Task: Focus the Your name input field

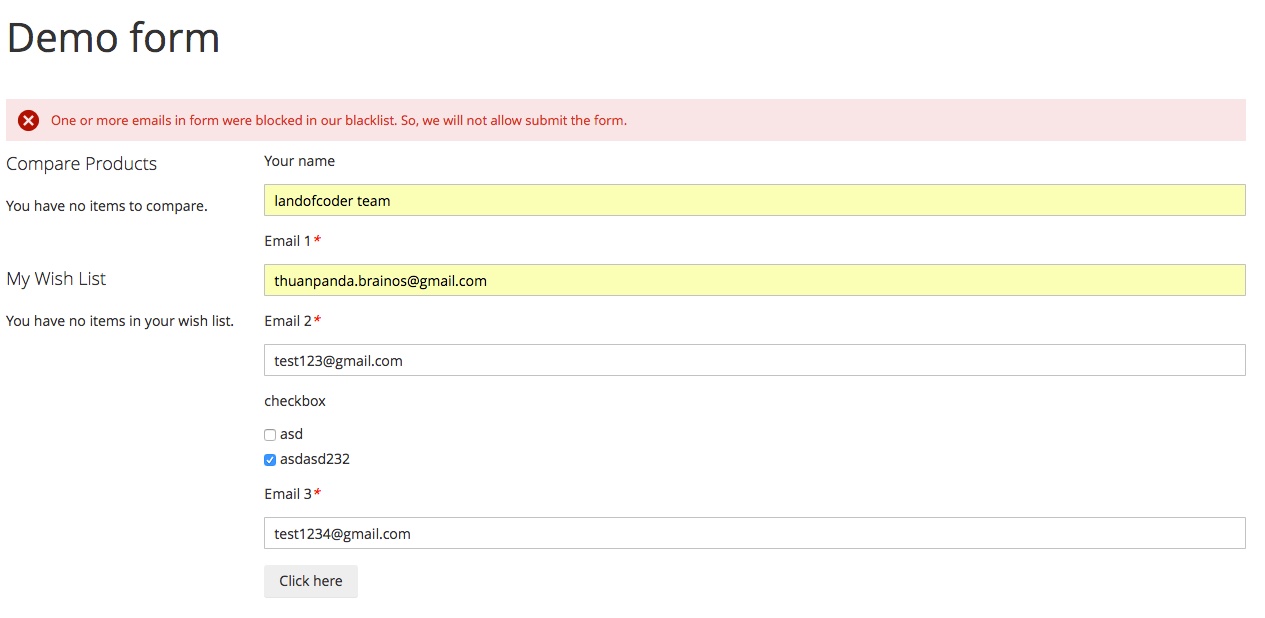Action: 754,200
